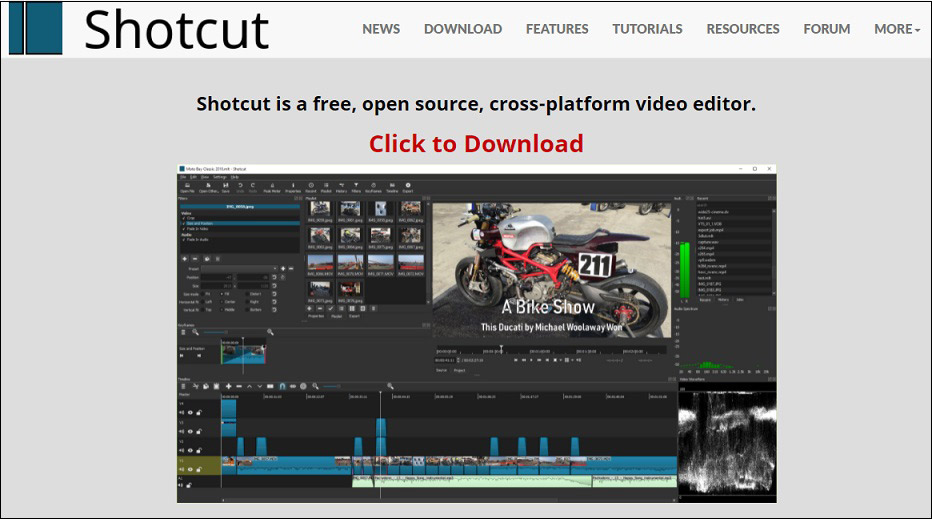Screen dimensions: 932x519
Task: Click the Export toolbar icon
Action: click(408, 187)
